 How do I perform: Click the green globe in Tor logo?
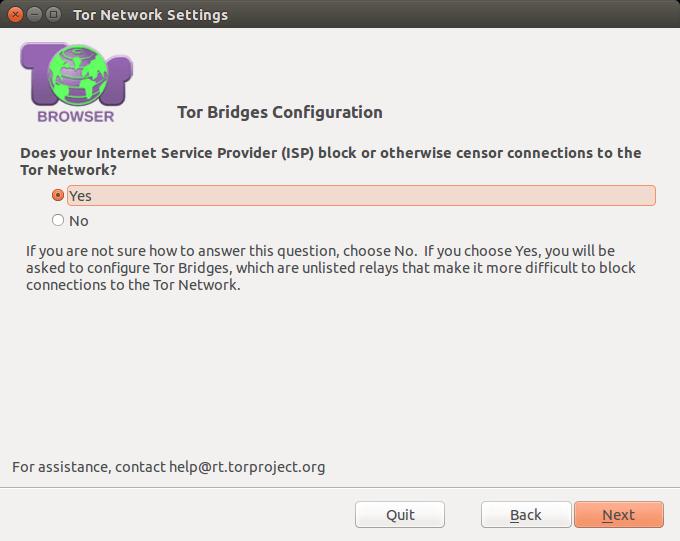coord(77,75)
